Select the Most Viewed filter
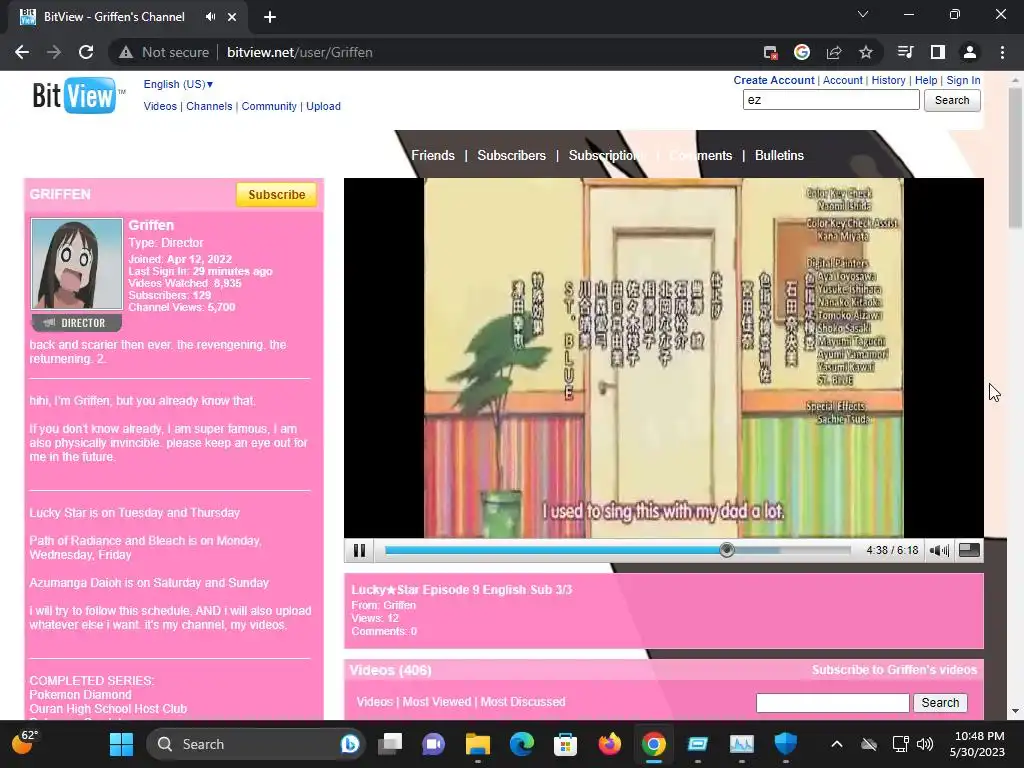Screen dimensions: 1024x768 (436, 702)
